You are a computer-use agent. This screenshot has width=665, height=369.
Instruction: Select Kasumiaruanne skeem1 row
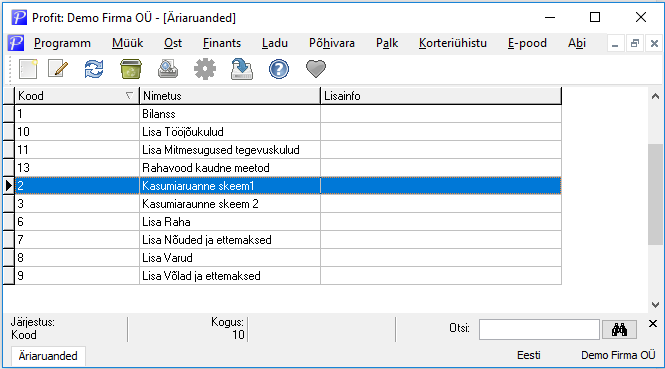[x=288, y=186]
